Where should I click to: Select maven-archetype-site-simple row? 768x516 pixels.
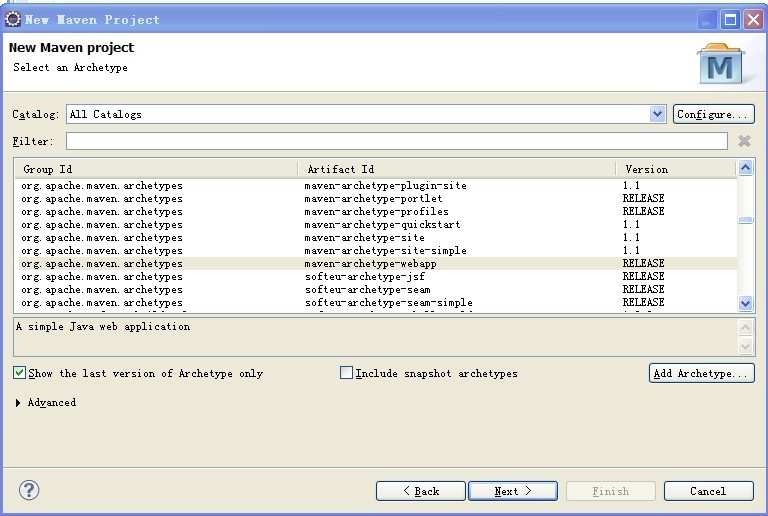(x=377, y=250)
